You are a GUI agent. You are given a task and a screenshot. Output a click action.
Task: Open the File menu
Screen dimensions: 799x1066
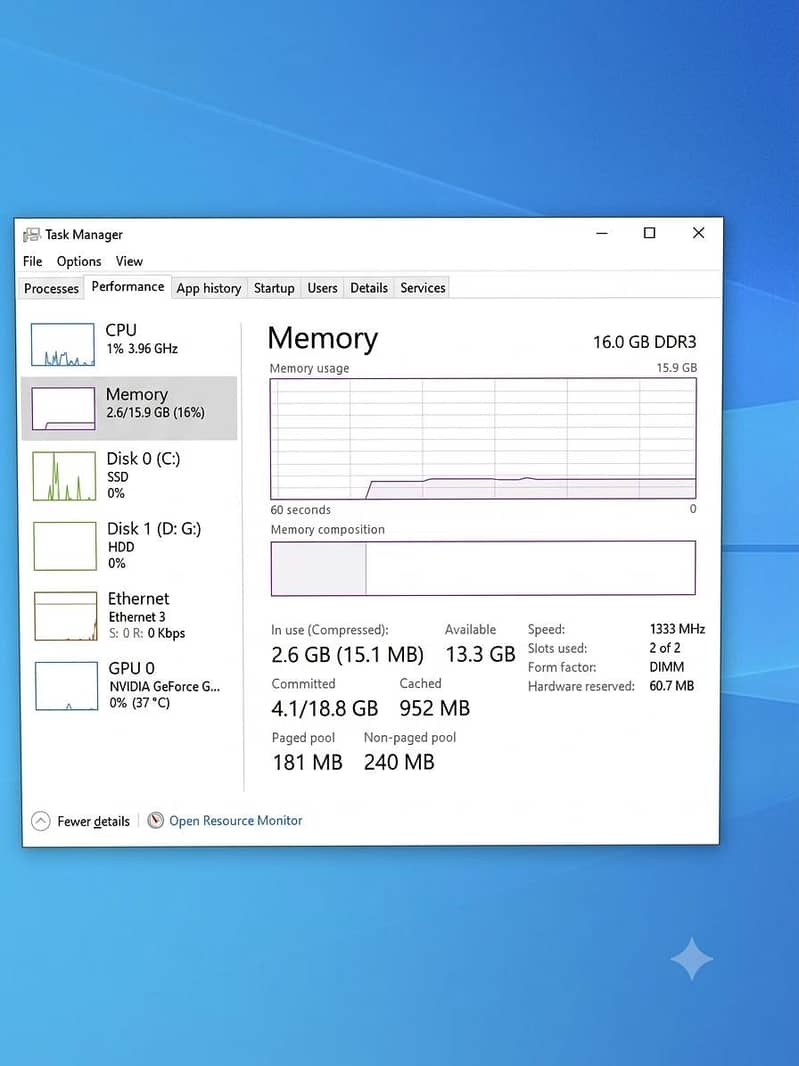(33, 261)
